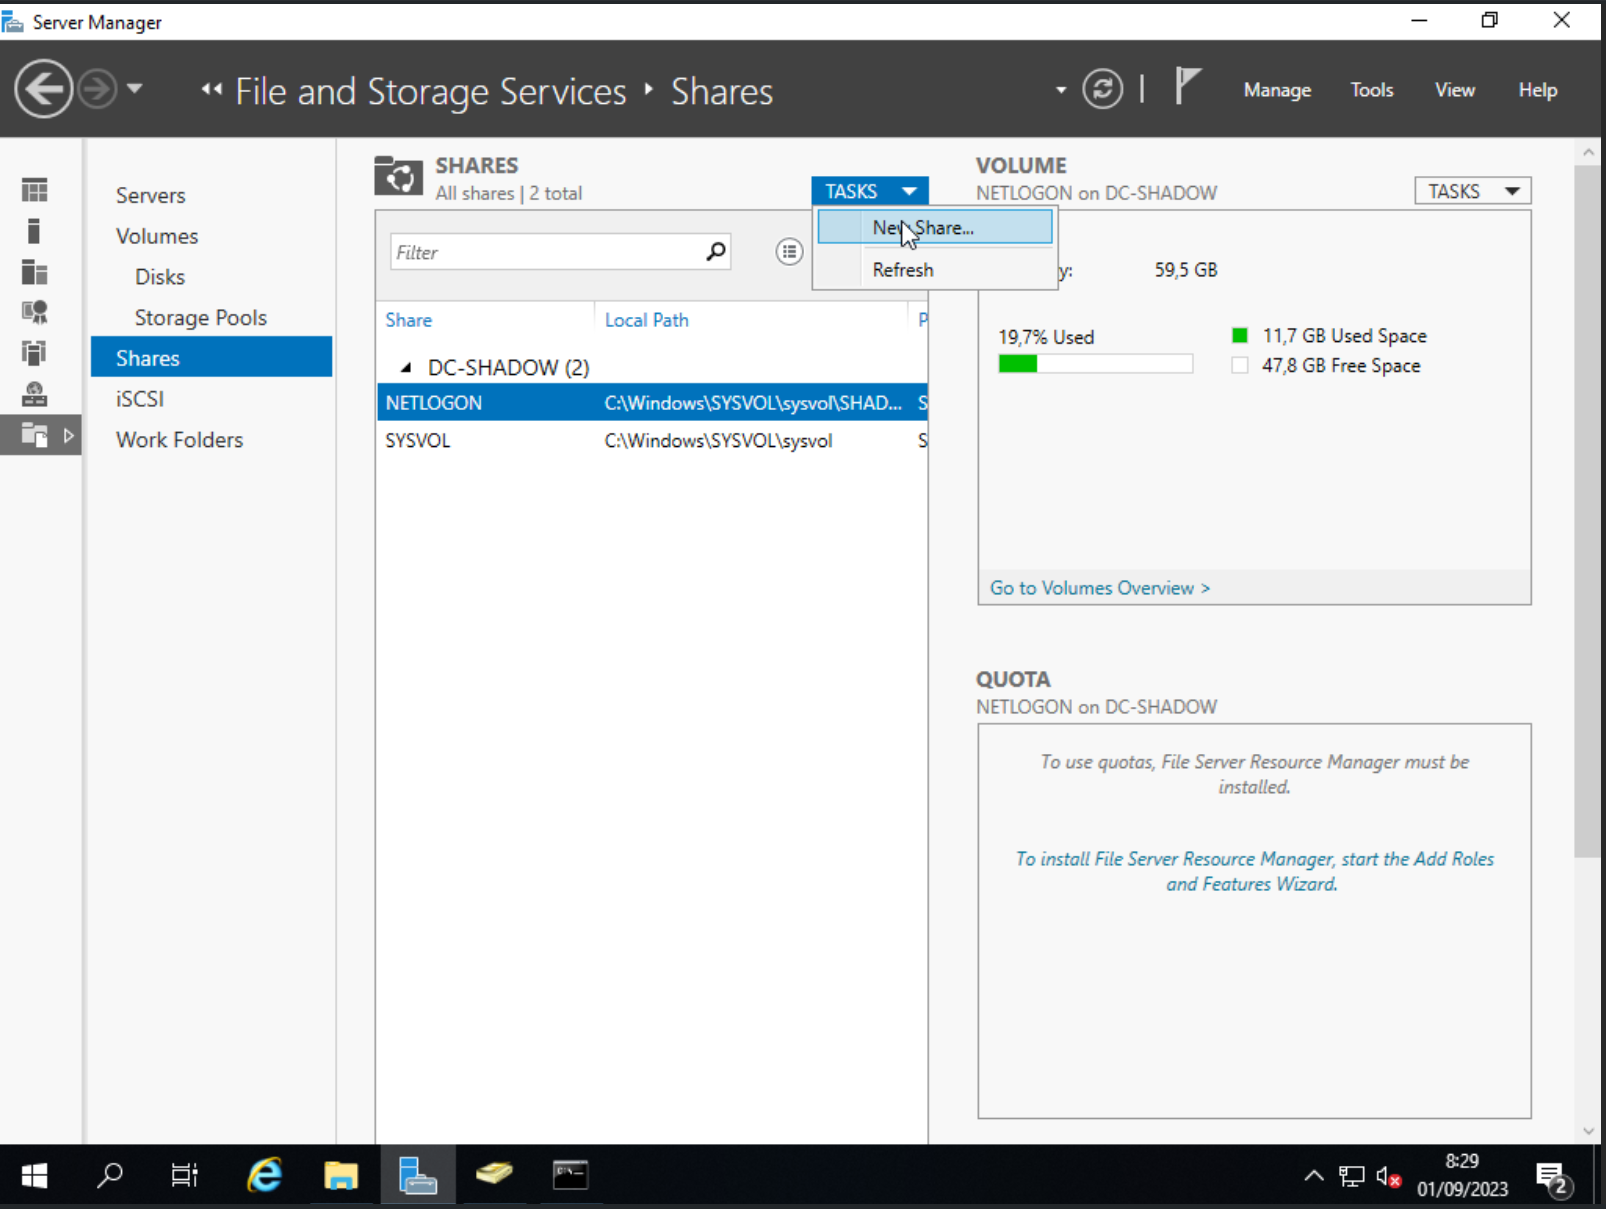Open the notifications flag icon

1186,87
